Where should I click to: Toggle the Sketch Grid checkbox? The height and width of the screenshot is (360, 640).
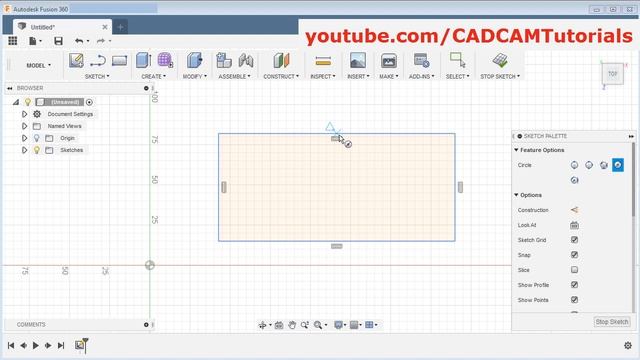tap(574, 240)
